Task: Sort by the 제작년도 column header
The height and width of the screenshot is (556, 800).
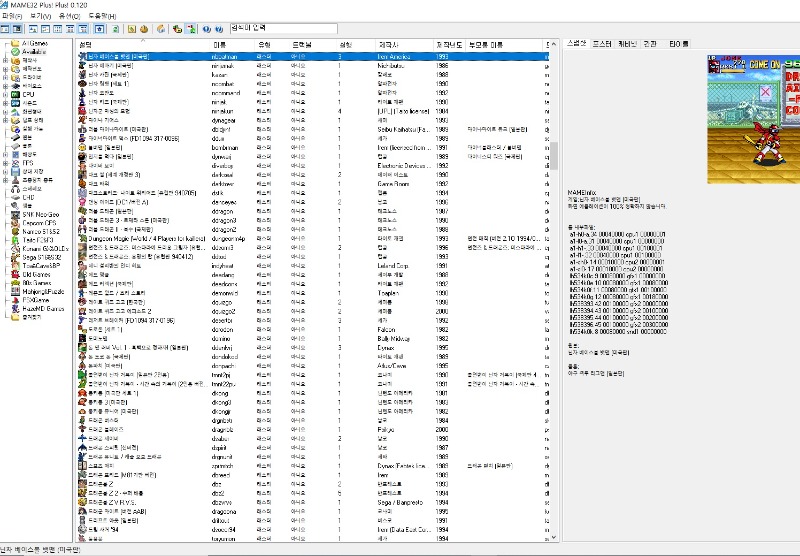Action: pyautogui.click(x=449, y=45)
